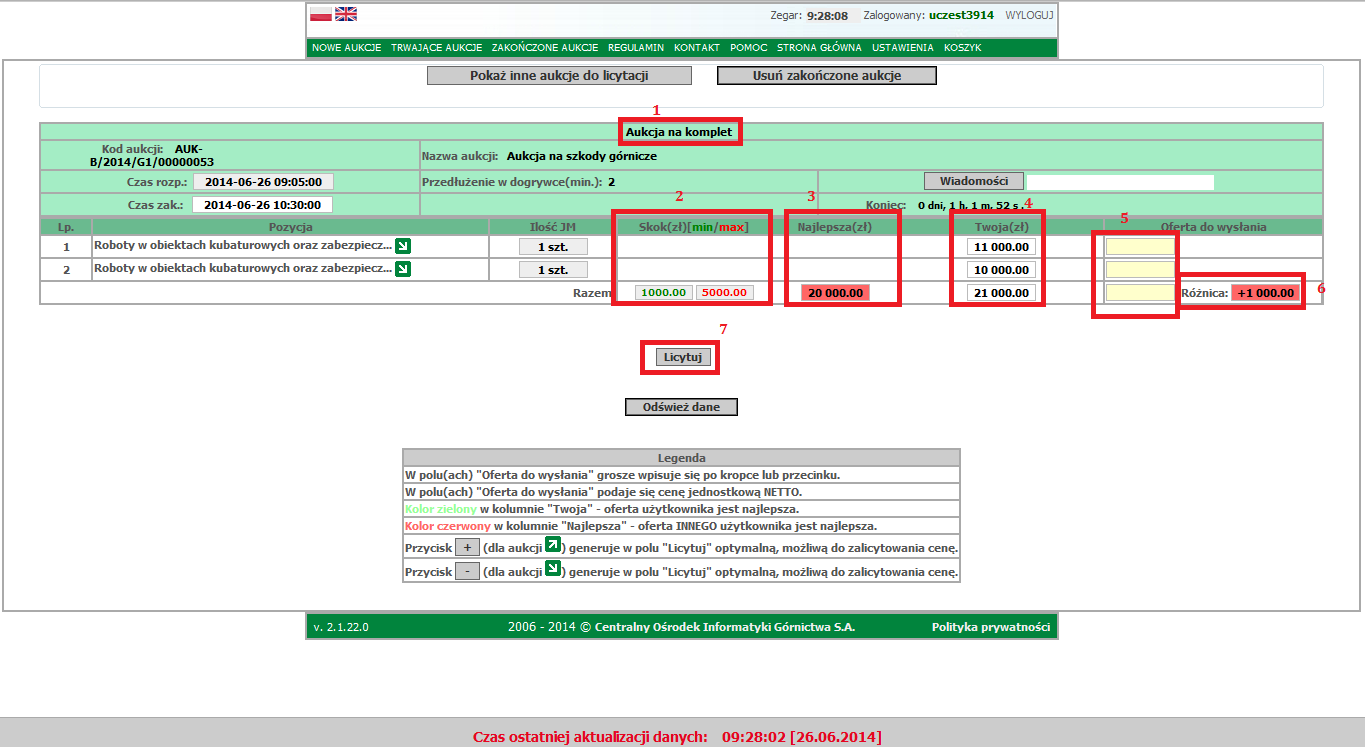Click the Pozycja column header
The width and height of the screenshot is (1365, 747).
[291, 227]
